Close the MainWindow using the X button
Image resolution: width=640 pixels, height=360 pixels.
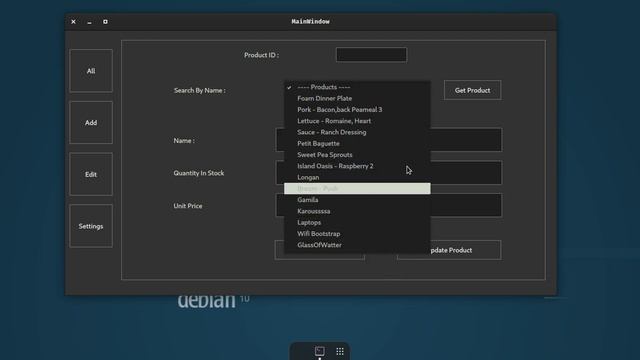[73, 22]
